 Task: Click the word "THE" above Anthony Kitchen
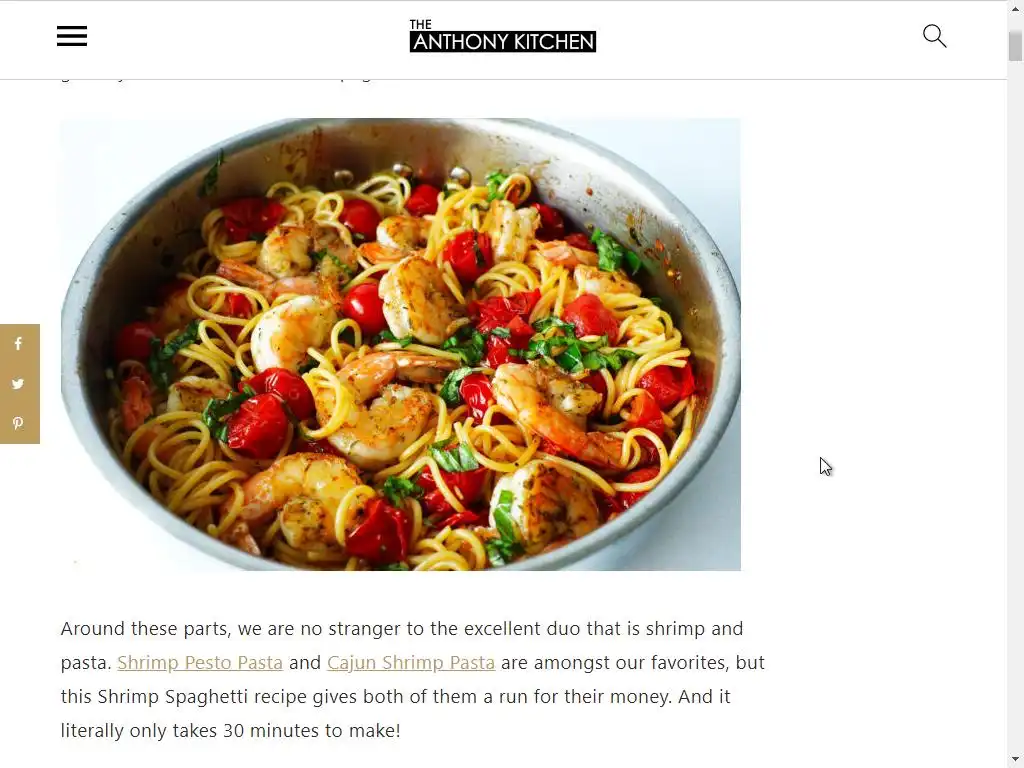[x=421, y=25]
